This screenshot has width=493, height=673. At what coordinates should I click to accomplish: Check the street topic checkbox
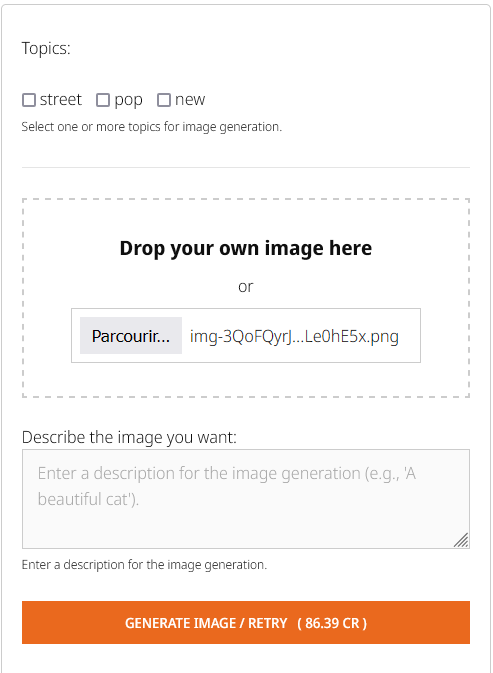pos(29,100)
